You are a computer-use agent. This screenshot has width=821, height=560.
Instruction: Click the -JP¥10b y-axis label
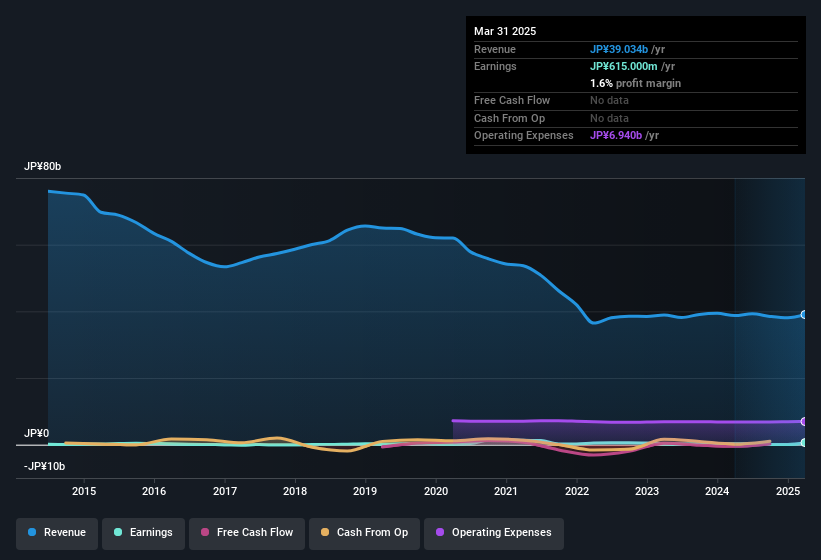click(x=45, y=466)
